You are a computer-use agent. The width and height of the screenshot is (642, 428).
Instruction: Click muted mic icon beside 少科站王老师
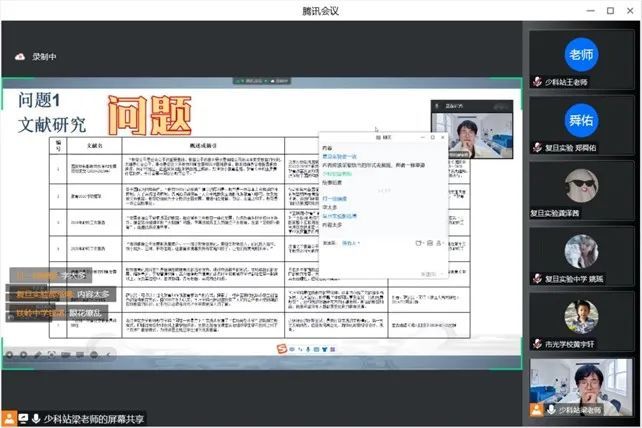pyautogui.click(x=538, y=82)
